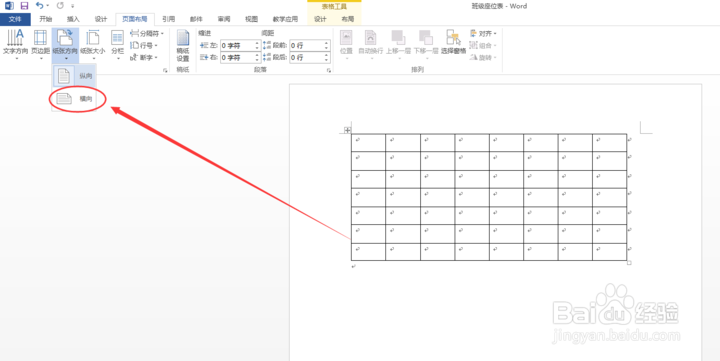Click the 段前 spacing-before input field

click(306, 45)
